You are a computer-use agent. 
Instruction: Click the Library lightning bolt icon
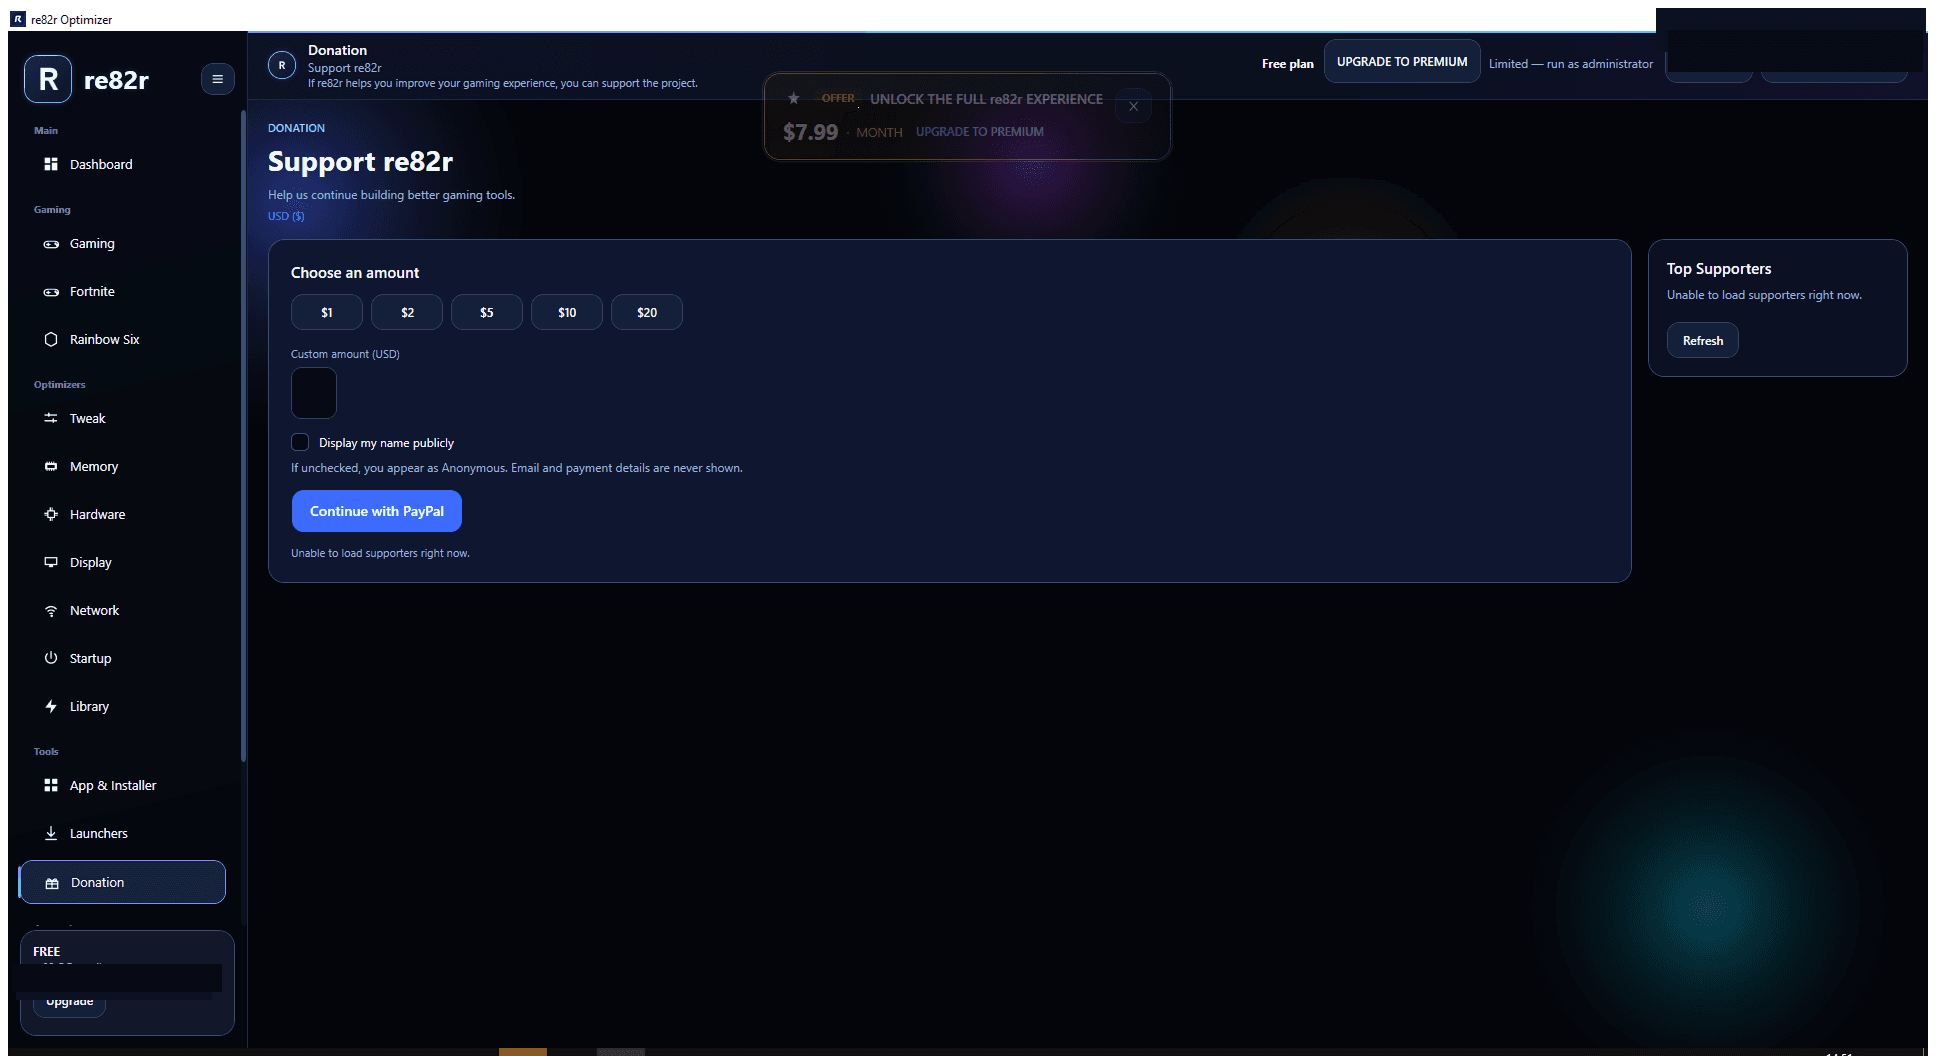tap(51, 706)
